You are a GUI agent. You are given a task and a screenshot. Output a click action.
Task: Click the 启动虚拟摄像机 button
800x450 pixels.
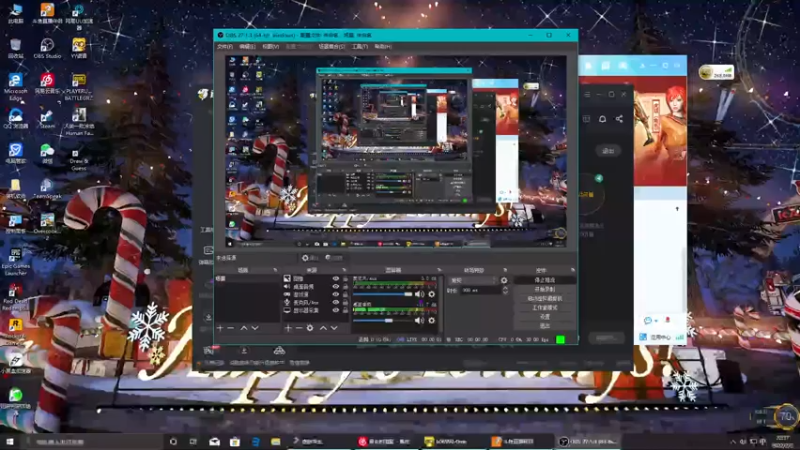tap(544, 298)
